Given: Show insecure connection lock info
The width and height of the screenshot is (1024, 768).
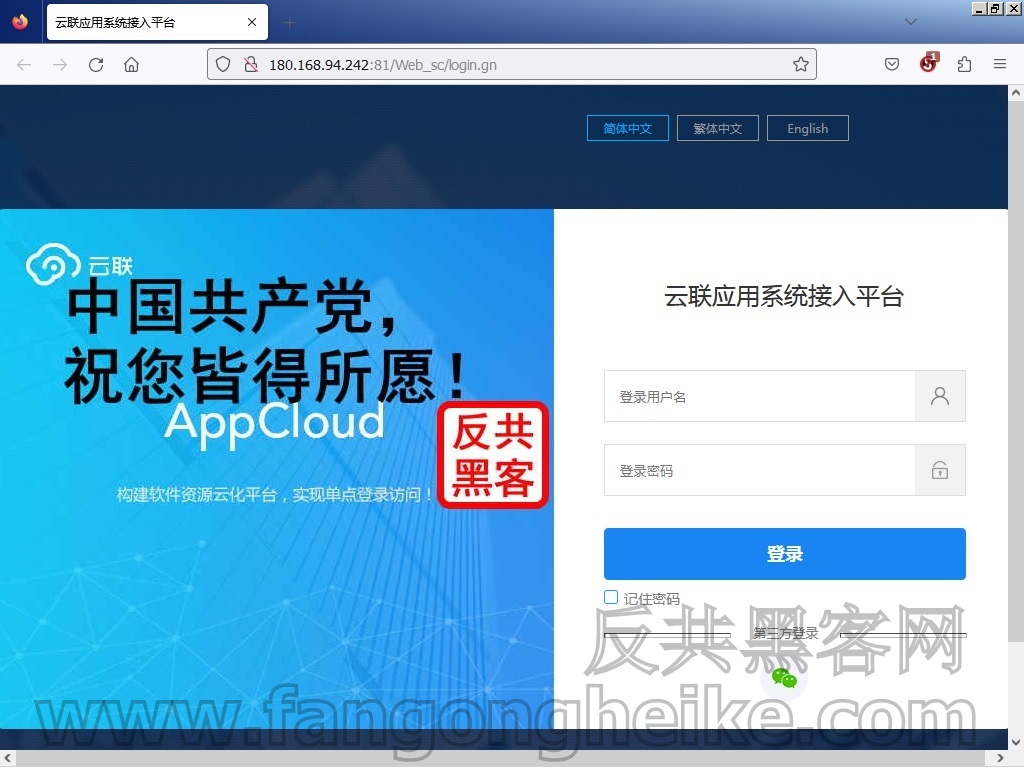Looking at the screenshot, I should [251, 65].
